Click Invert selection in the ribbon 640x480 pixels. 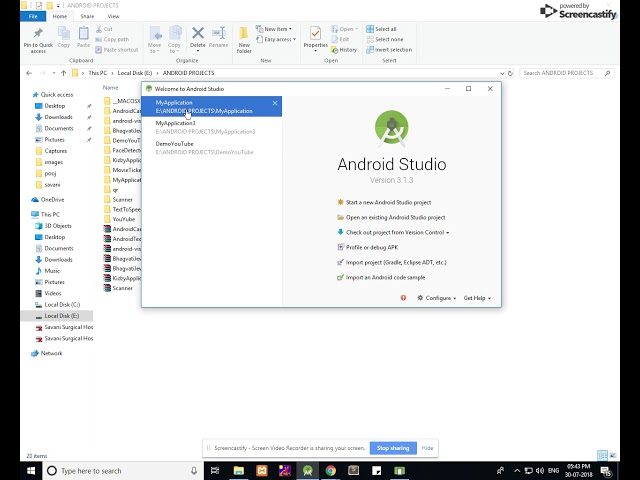[x=389, y=50]
